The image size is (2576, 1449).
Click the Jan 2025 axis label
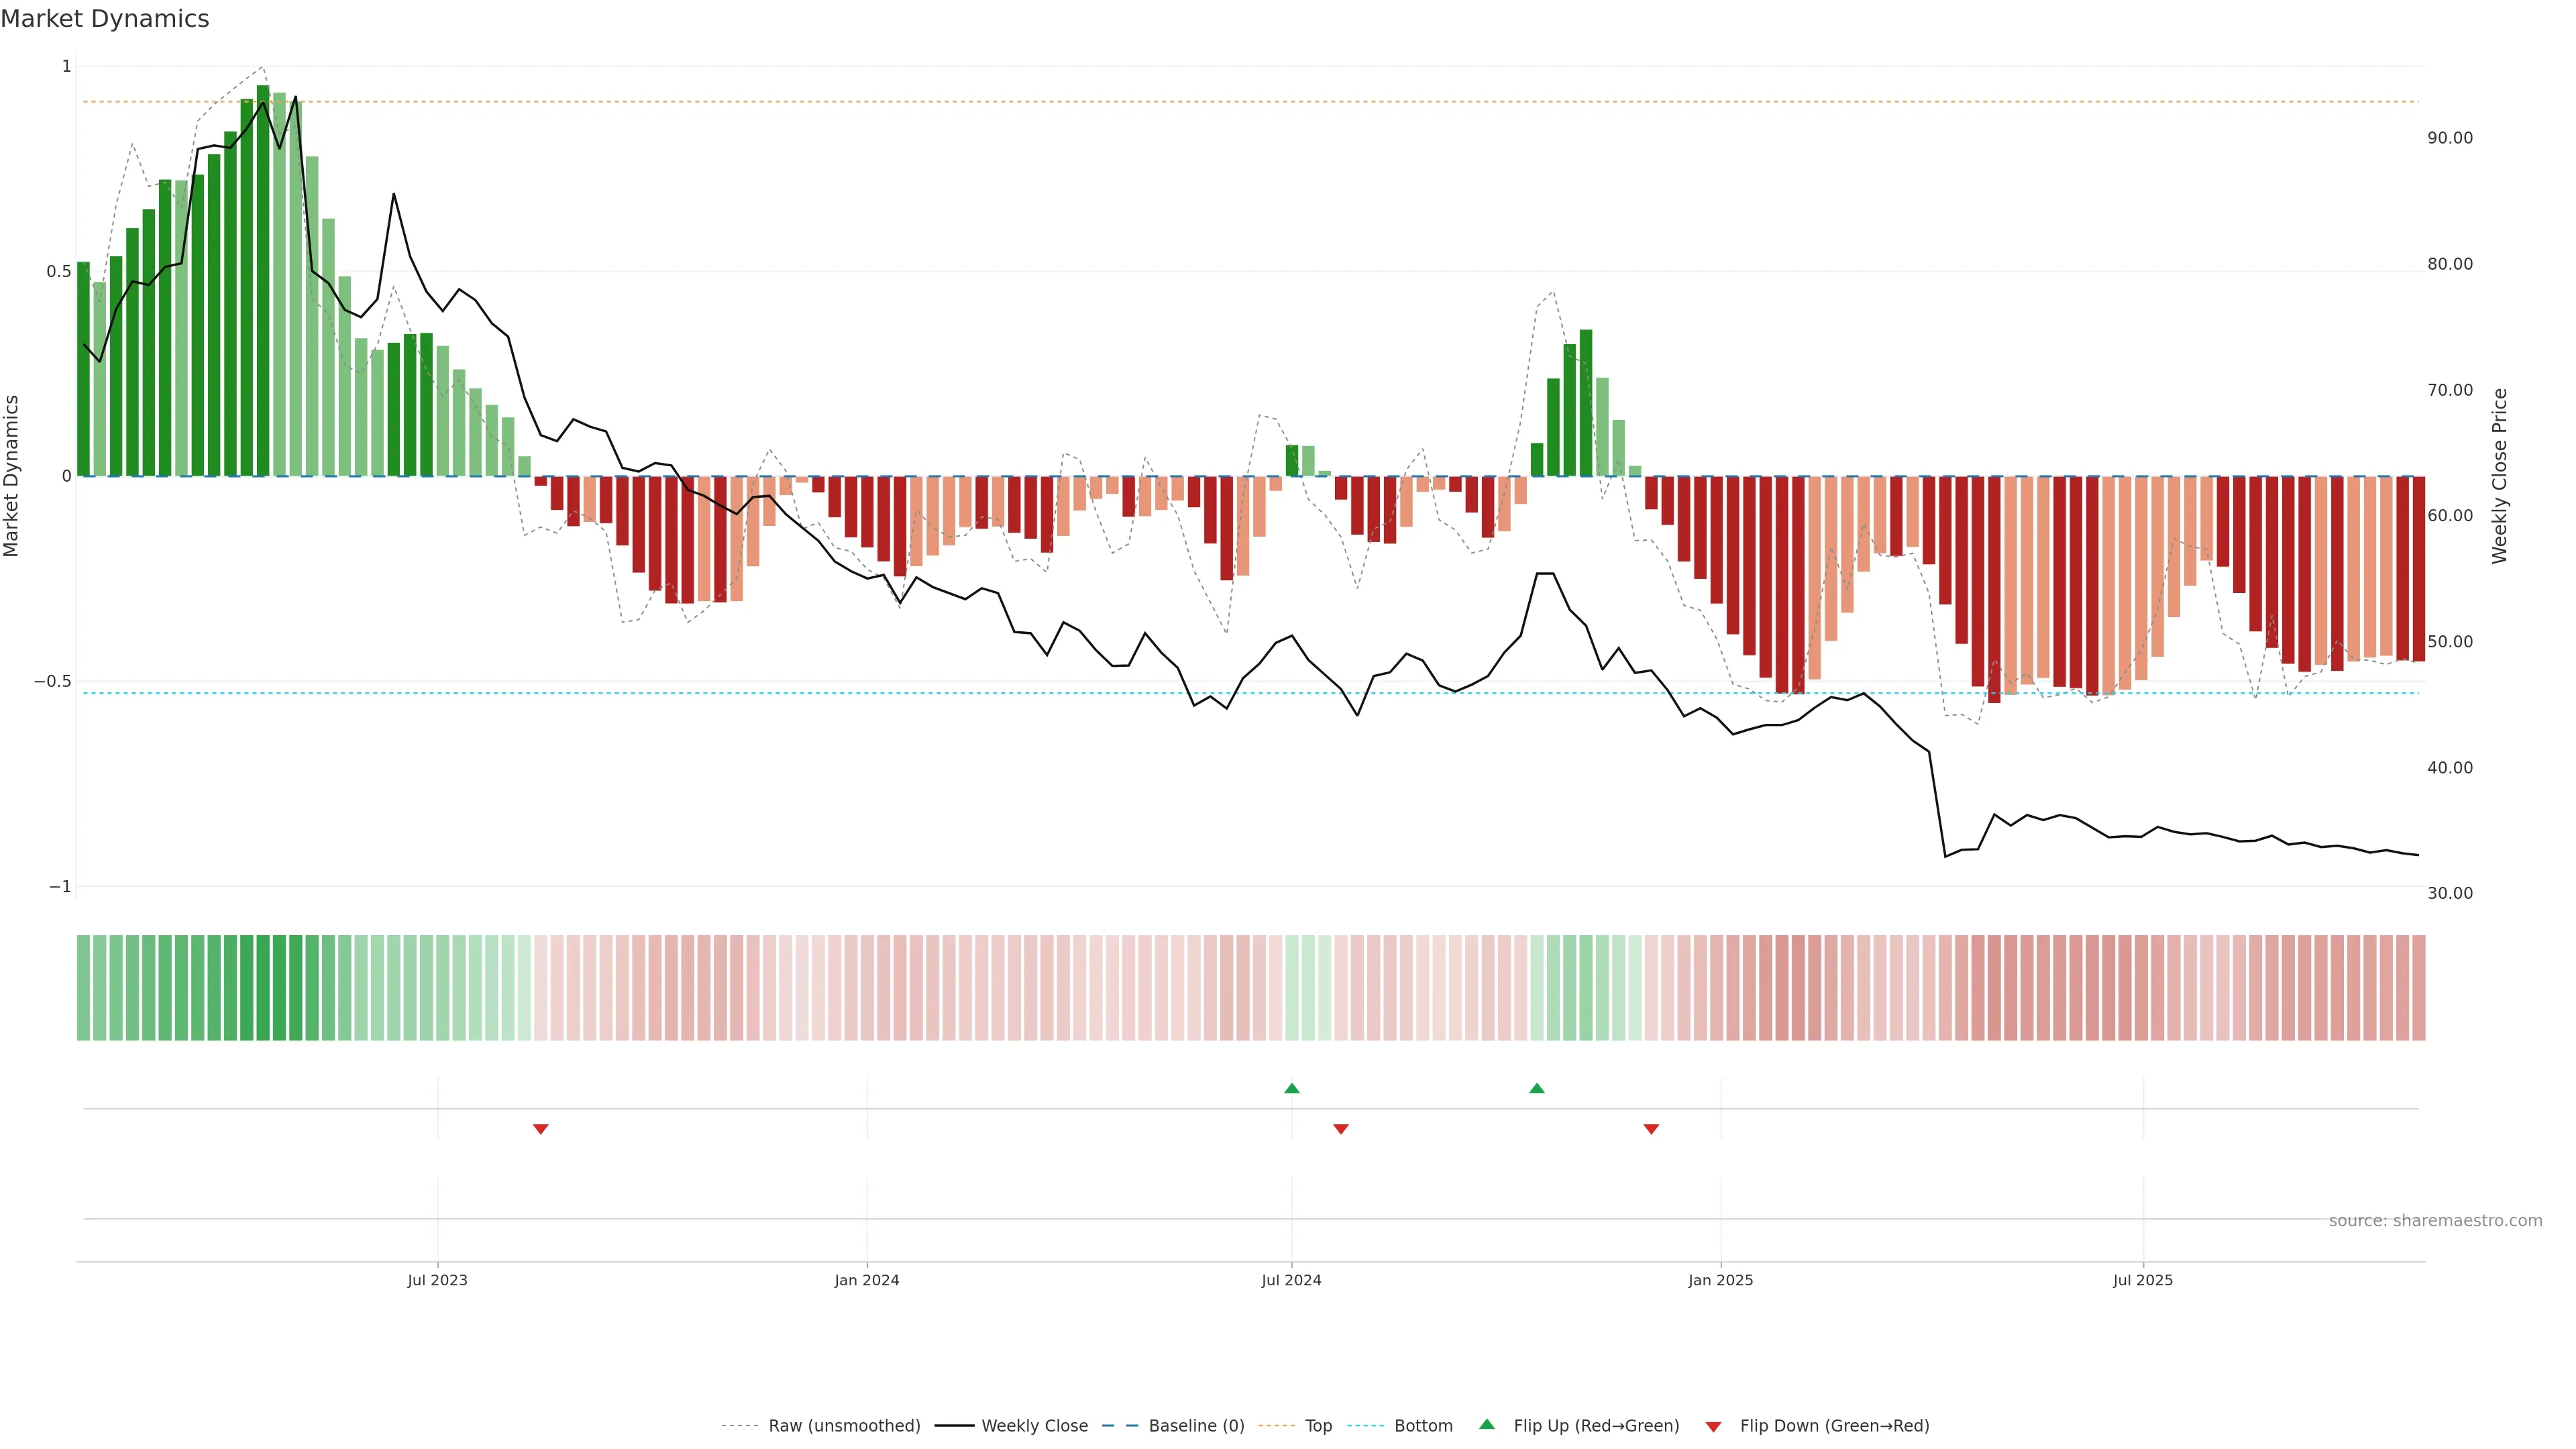1720,1281
